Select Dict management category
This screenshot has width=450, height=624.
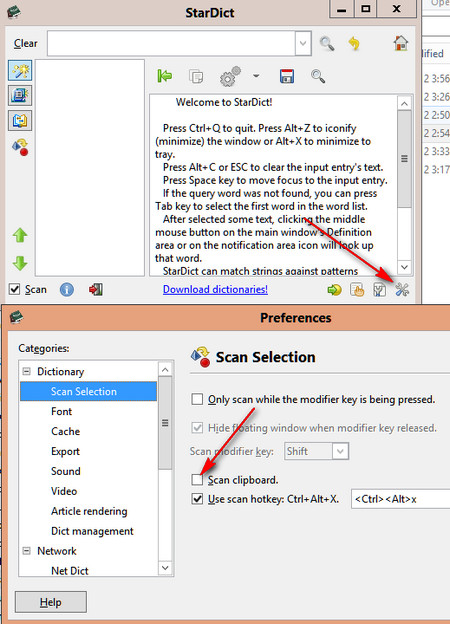click(x=92, y=531)
